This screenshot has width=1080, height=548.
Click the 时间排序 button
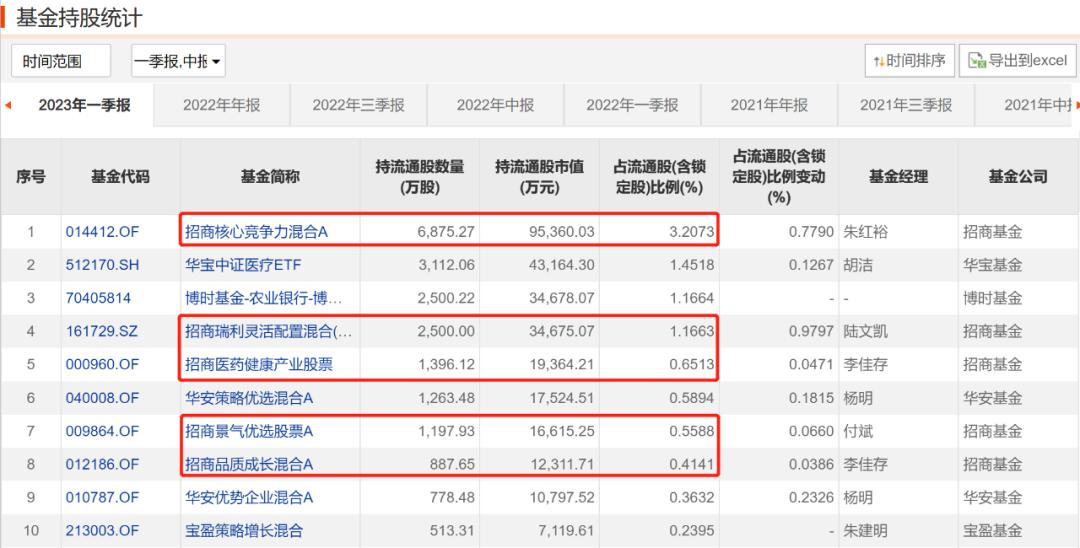point(910,61)
